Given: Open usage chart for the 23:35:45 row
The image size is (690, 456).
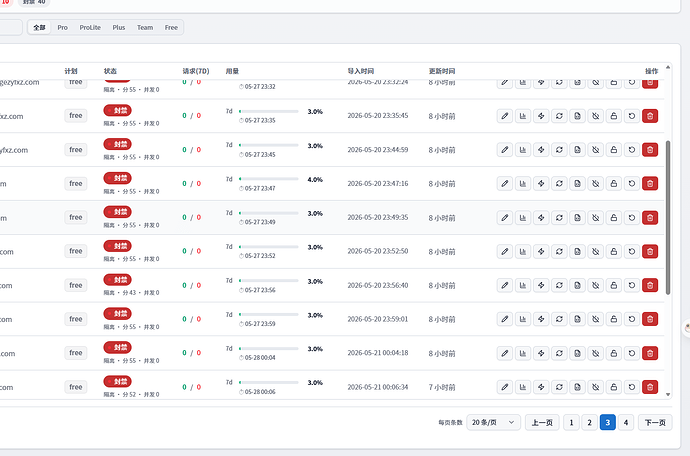Looking at the screenshot, I should pos(523,116).
